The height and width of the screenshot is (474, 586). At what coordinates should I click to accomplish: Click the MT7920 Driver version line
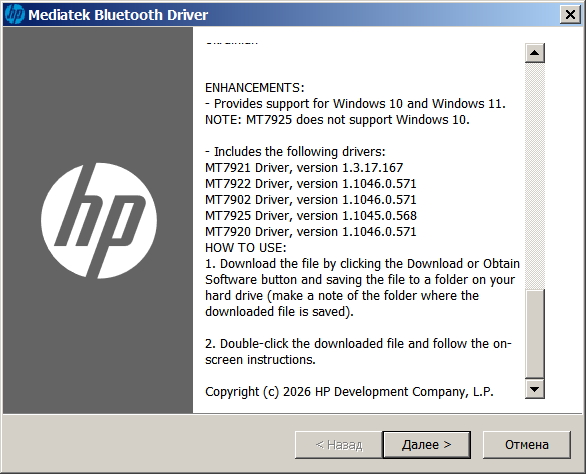tap(311, 232)
